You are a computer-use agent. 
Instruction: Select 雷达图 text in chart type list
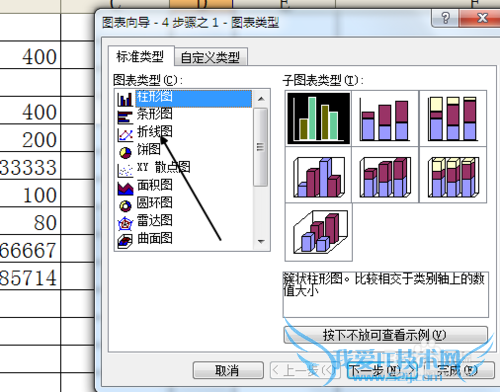tap(155, 220)
